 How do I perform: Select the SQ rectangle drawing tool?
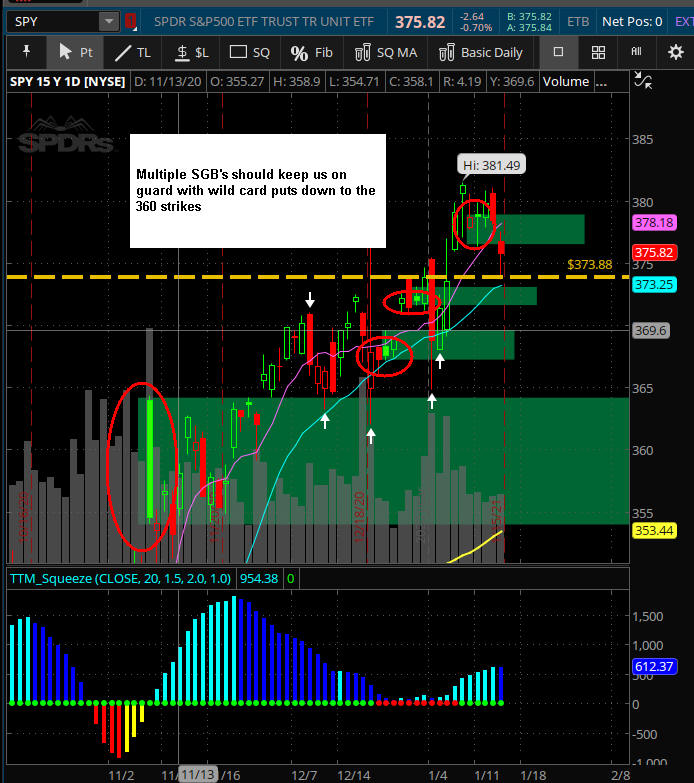(x=249, y=52)
